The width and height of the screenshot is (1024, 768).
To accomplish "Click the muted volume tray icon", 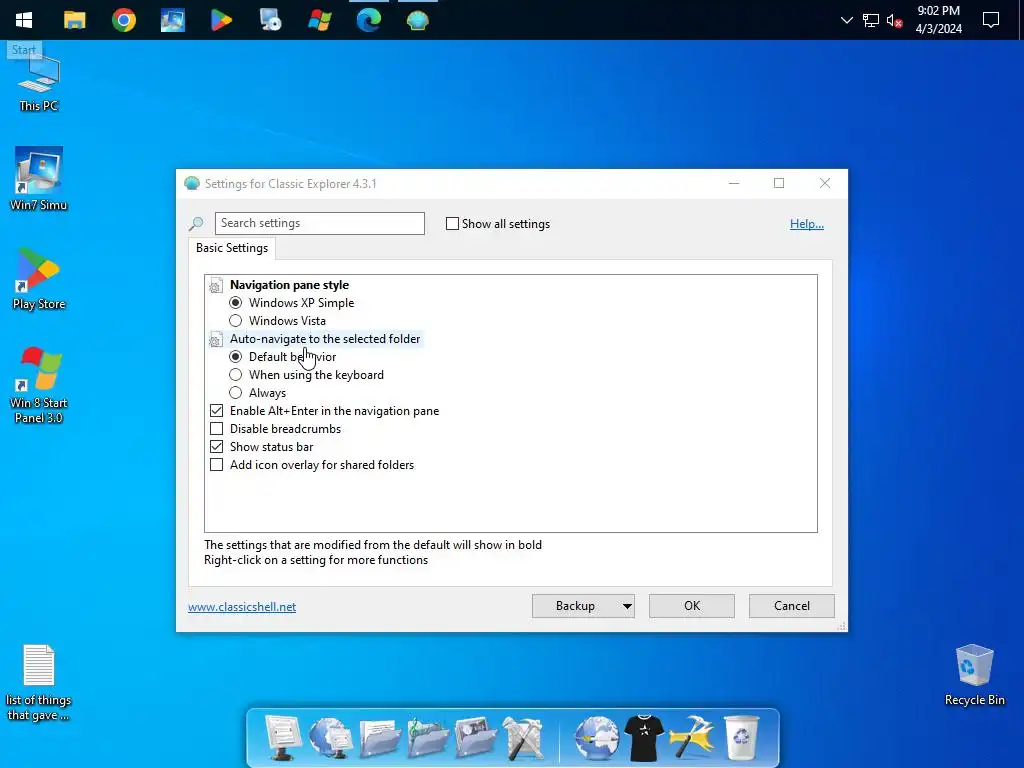I will 895,20.
